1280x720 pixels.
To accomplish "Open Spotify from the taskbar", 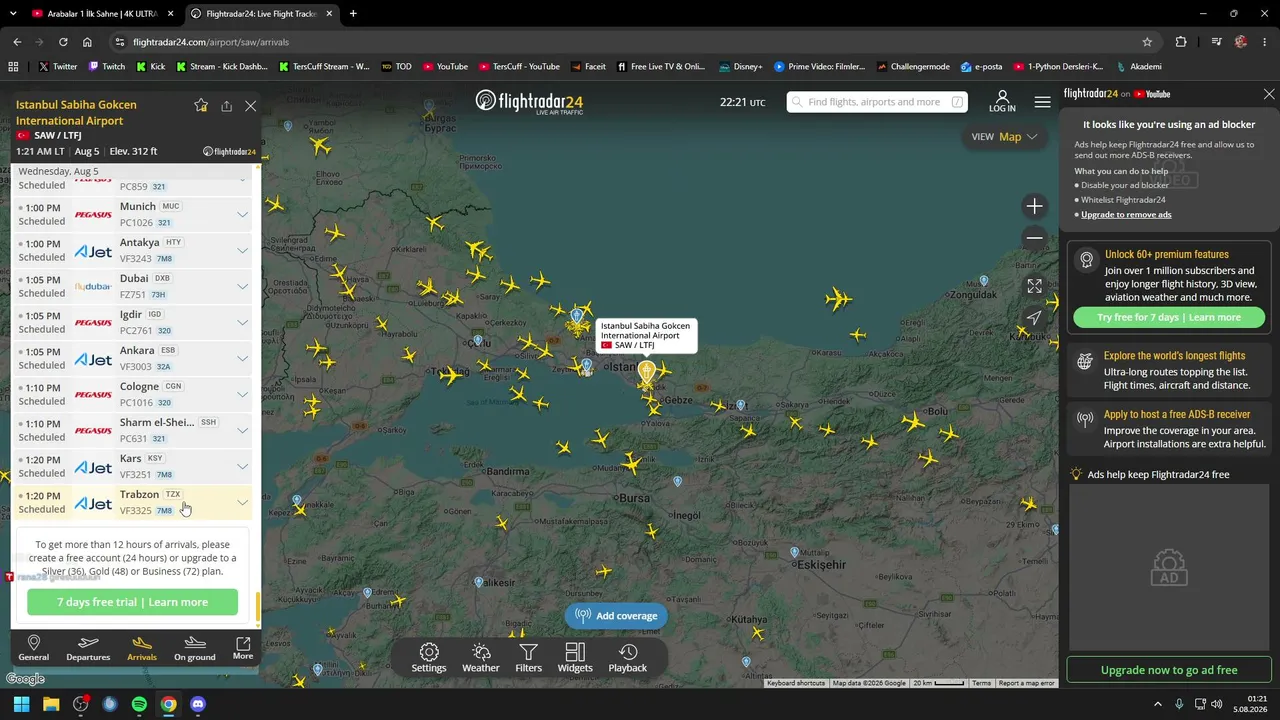I will [139, 704].
